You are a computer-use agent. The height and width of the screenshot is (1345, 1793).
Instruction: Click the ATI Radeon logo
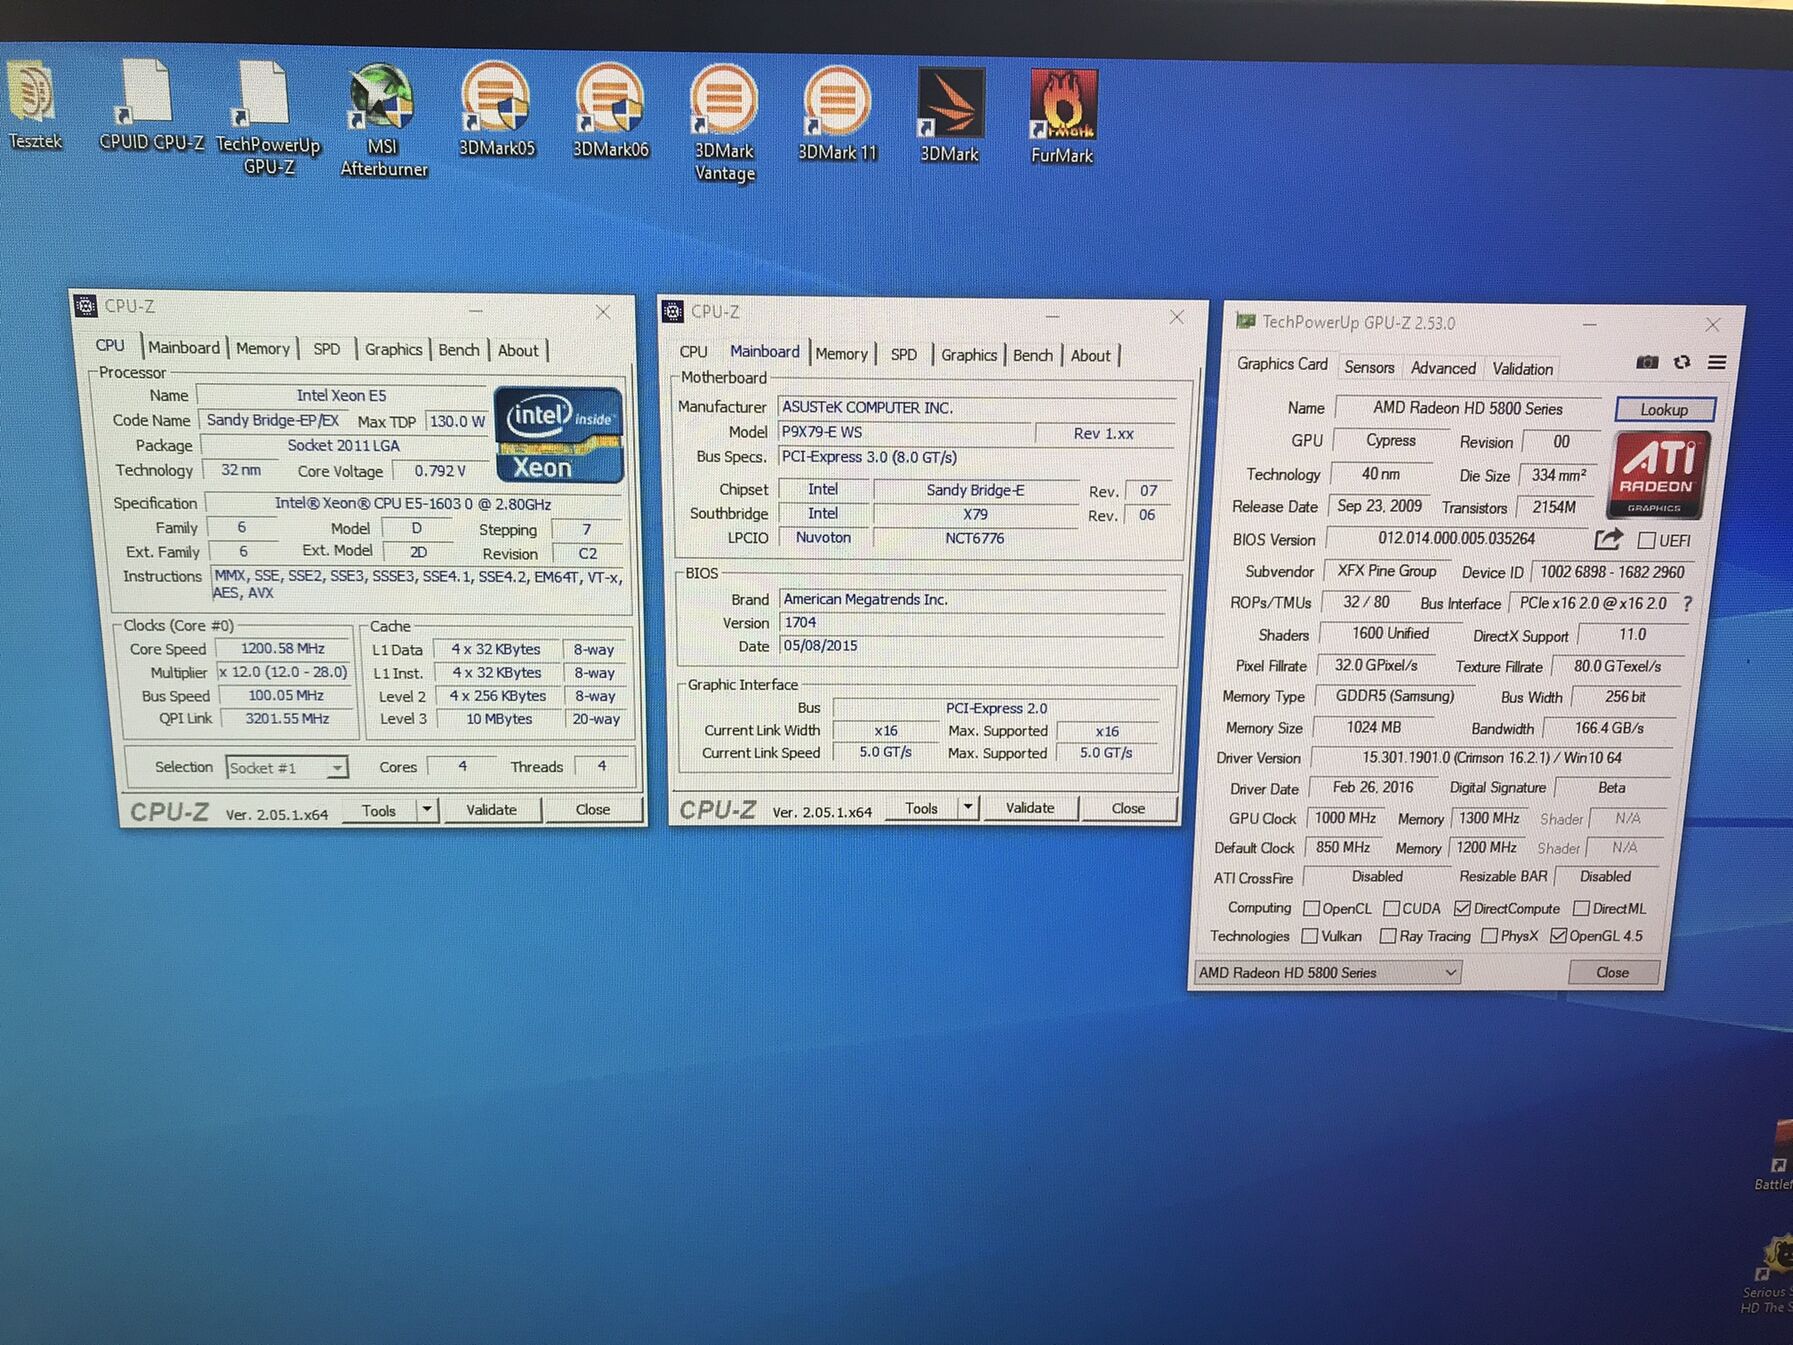[x=1657, y=475]
